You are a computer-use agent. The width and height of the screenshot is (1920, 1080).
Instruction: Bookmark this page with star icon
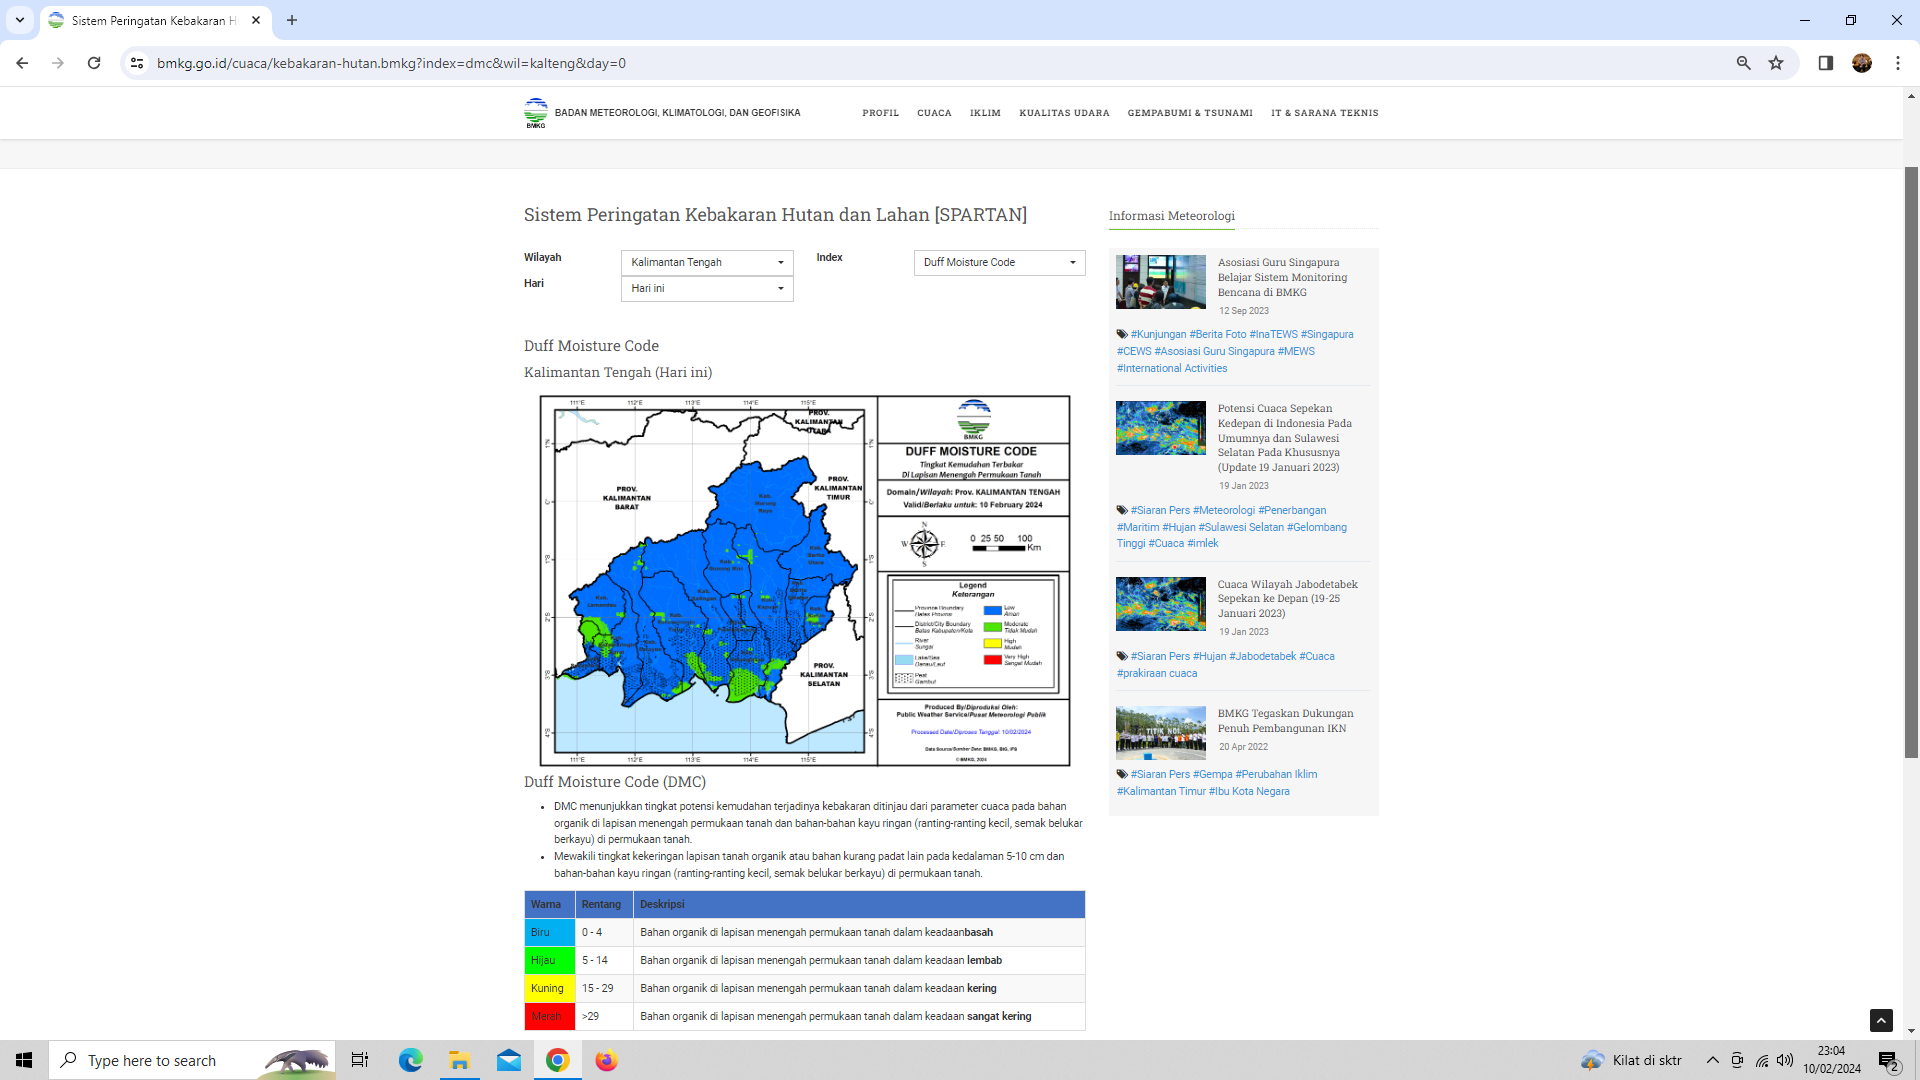pos(1776,63)
